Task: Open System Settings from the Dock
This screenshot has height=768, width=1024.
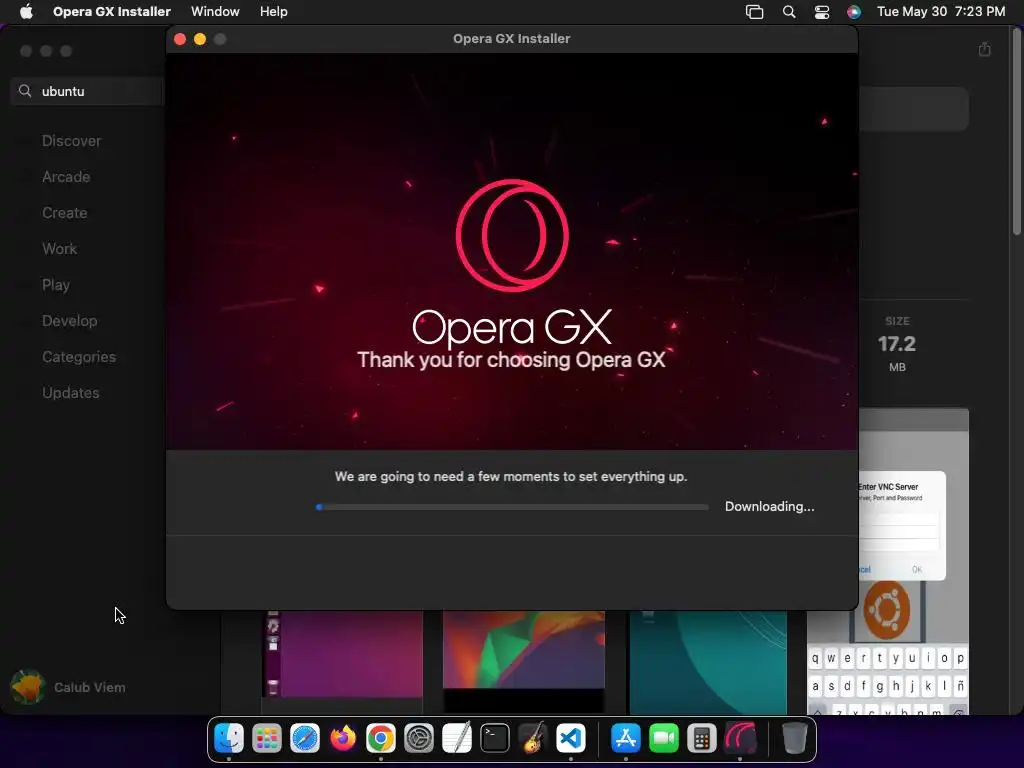Action: 419,739
